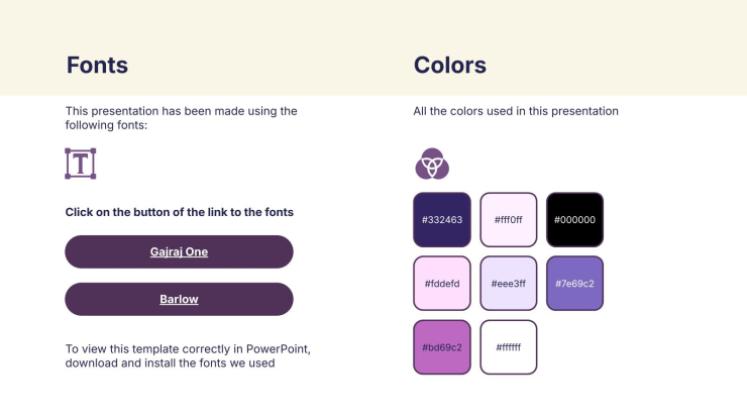Click the Colors heading
Viewport: 747px width, 420px height.
point(450,65)
